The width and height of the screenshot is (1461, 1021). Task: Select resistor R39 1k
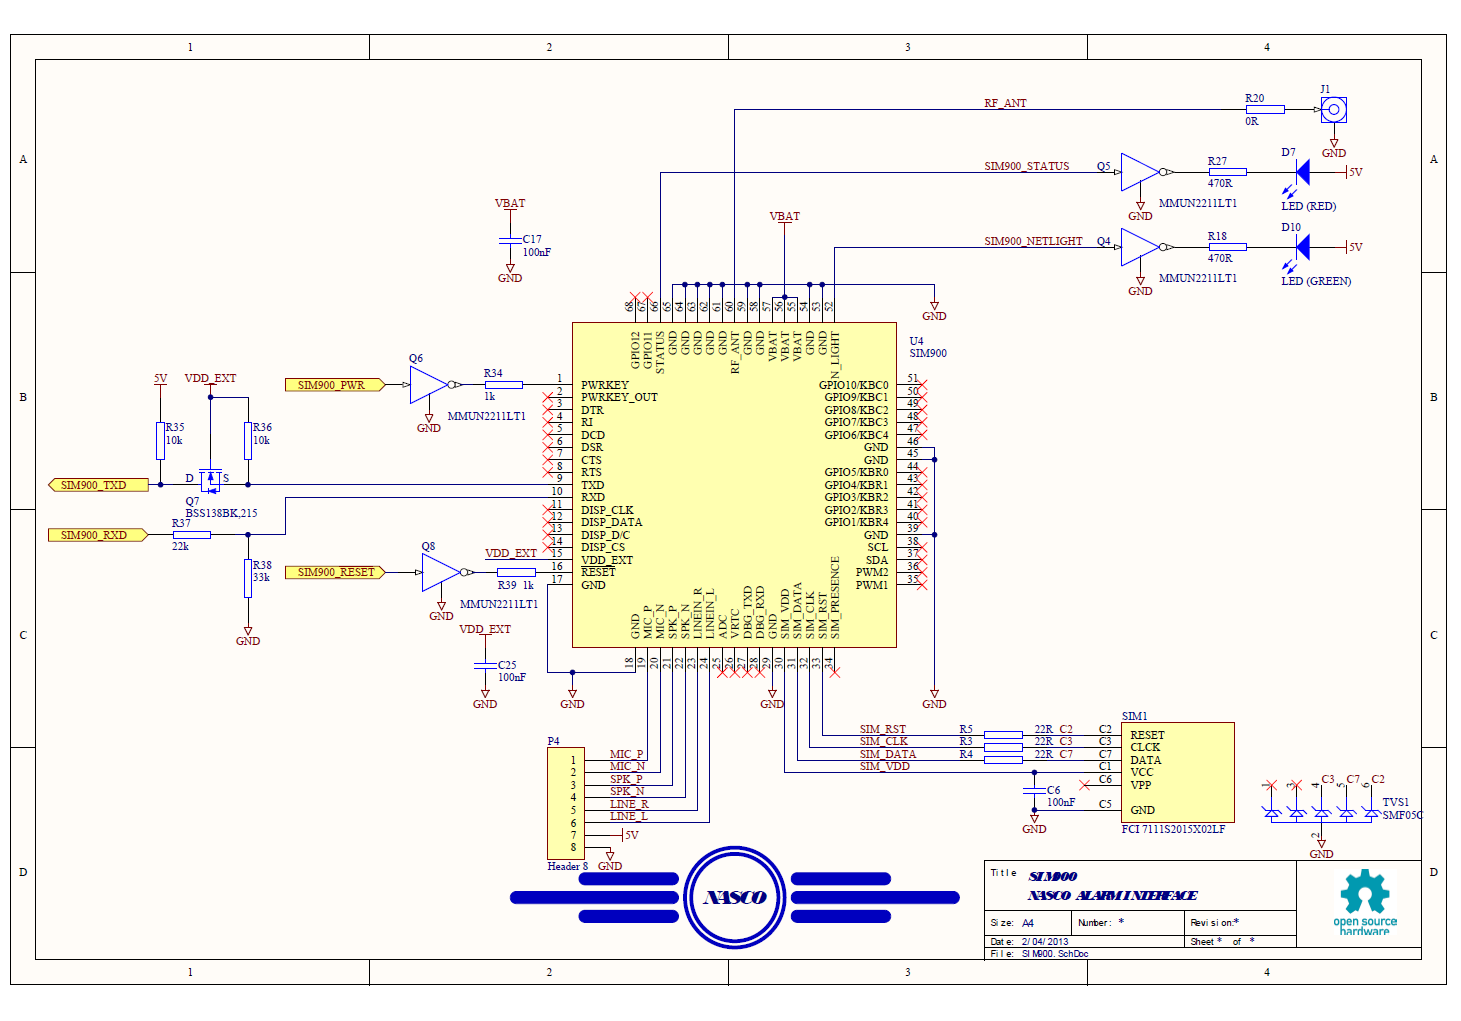click(x=516, y=573)
